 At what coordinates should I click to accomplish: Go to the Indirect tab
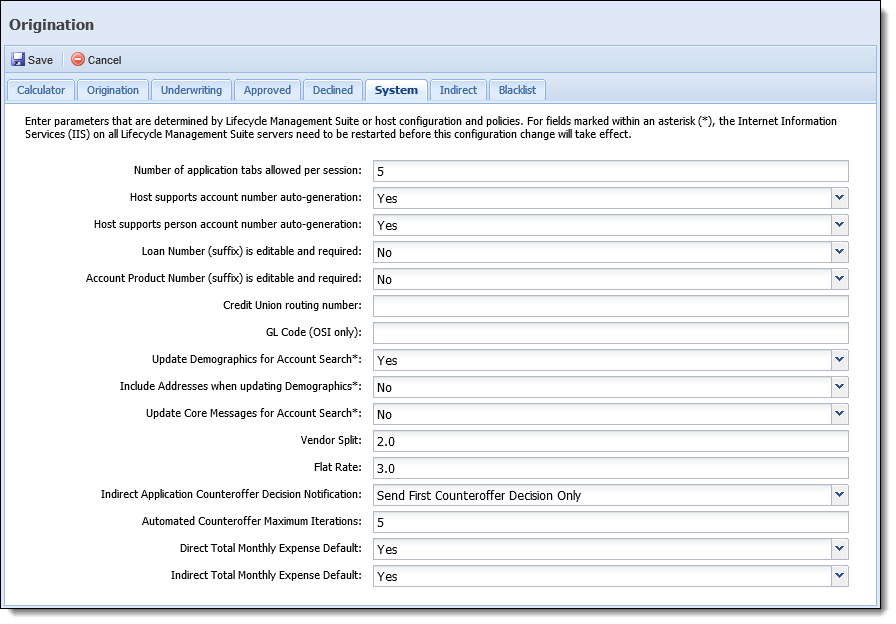(458, 90)
